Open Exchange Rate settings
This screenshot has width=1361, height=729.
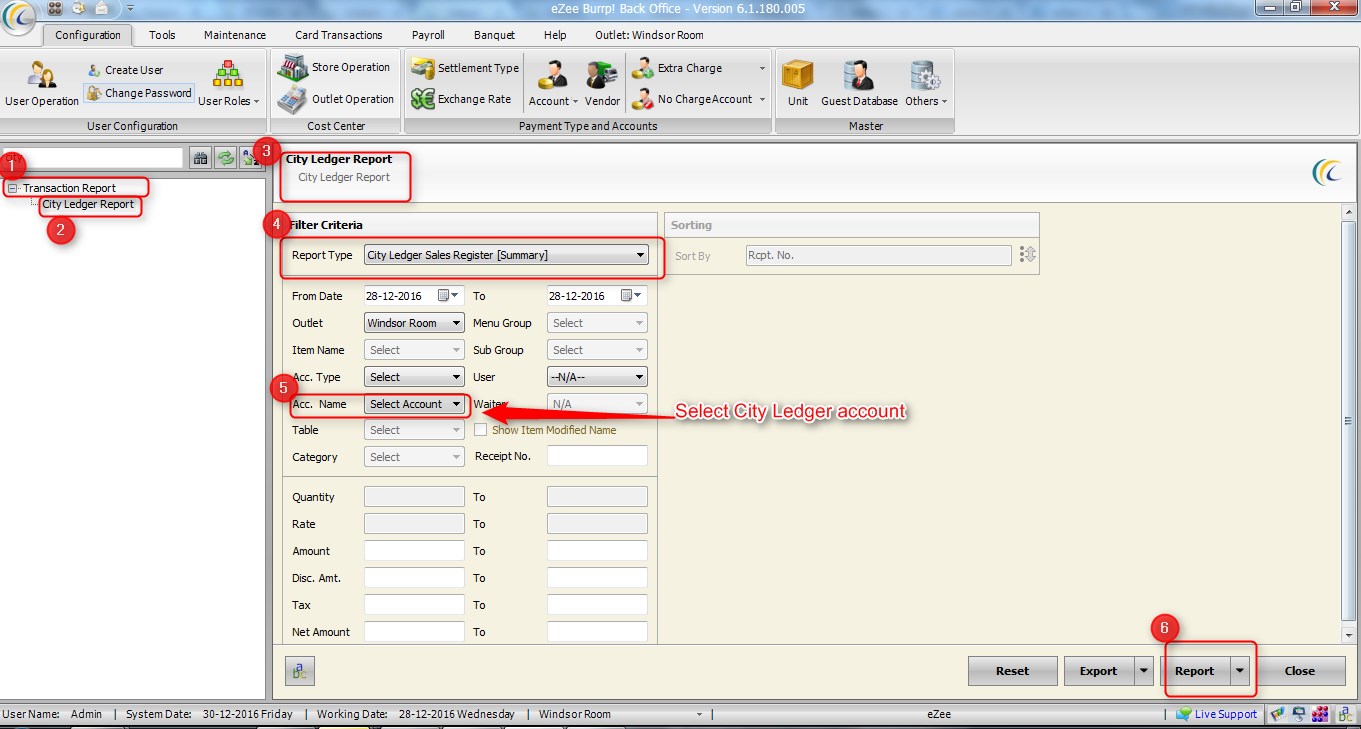(461, 99)
